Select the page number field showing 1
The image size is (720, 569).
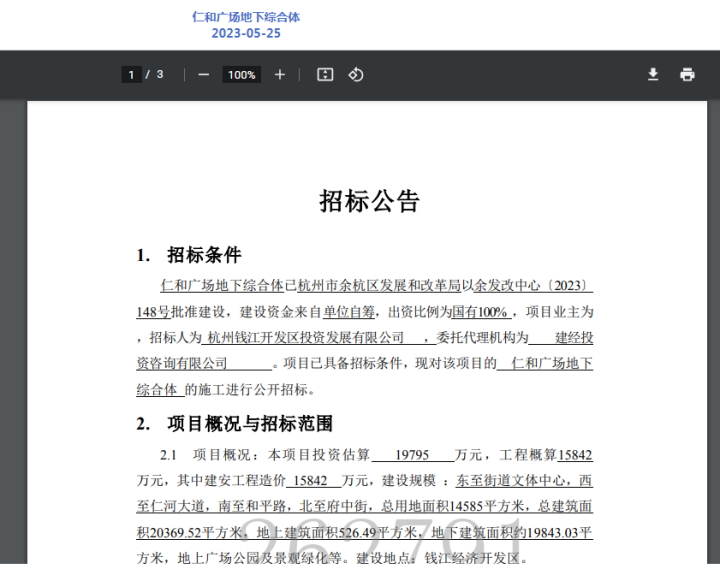(131, 75)
